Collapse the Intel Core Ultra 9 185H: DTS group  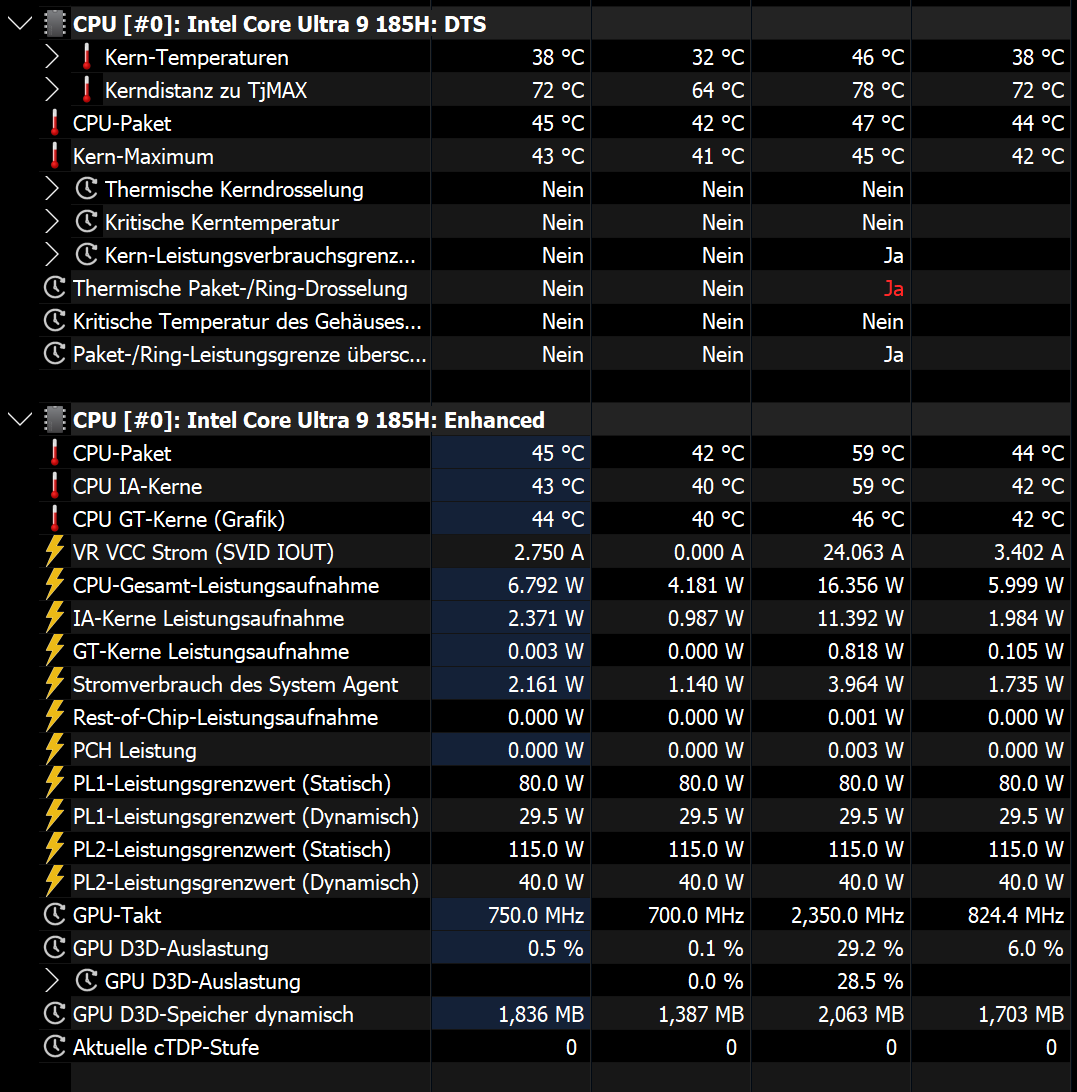click(x=20, y=24)
